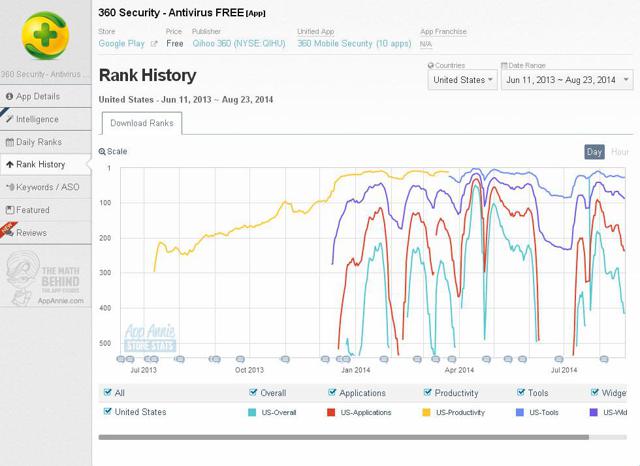Open Keywords / ASO in sidebar

coord(45,187)
